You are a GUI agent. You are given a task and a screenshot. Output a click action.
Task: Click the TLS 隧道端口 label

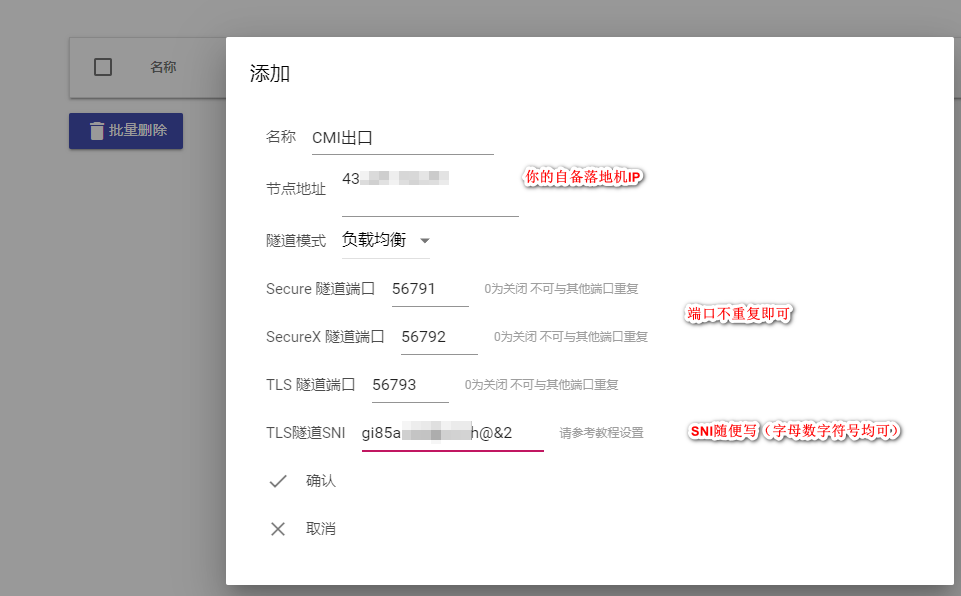pyautogui.click(x=311, y=384)
